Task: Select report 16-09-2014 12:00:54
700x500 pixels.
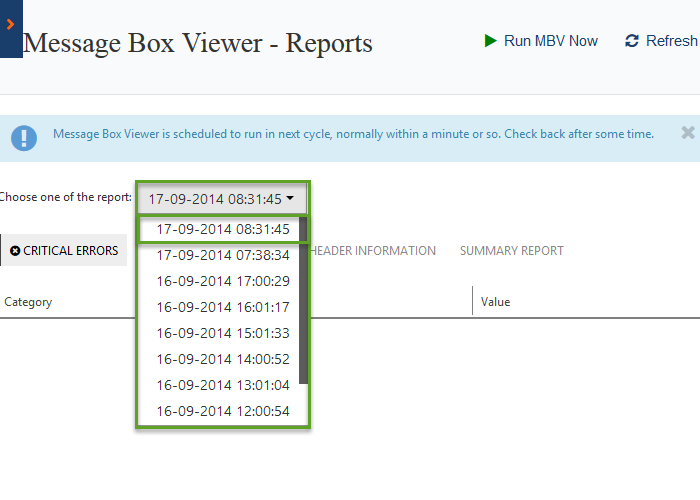Action: click(x=222, y=411)
